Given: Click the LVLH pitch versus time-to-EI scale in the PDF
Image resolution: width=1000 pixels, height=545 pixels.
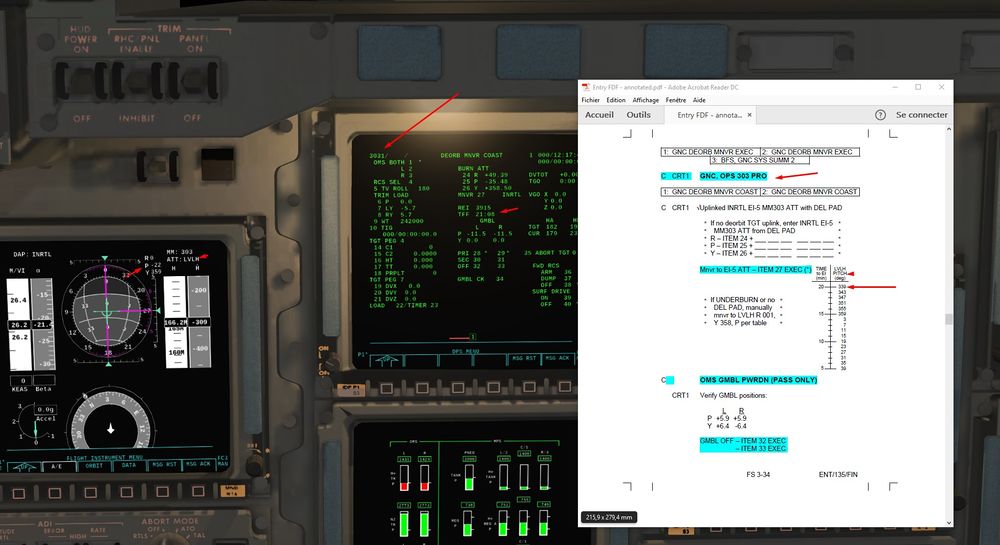Looking at the screenshot, I should pos(832,319).
